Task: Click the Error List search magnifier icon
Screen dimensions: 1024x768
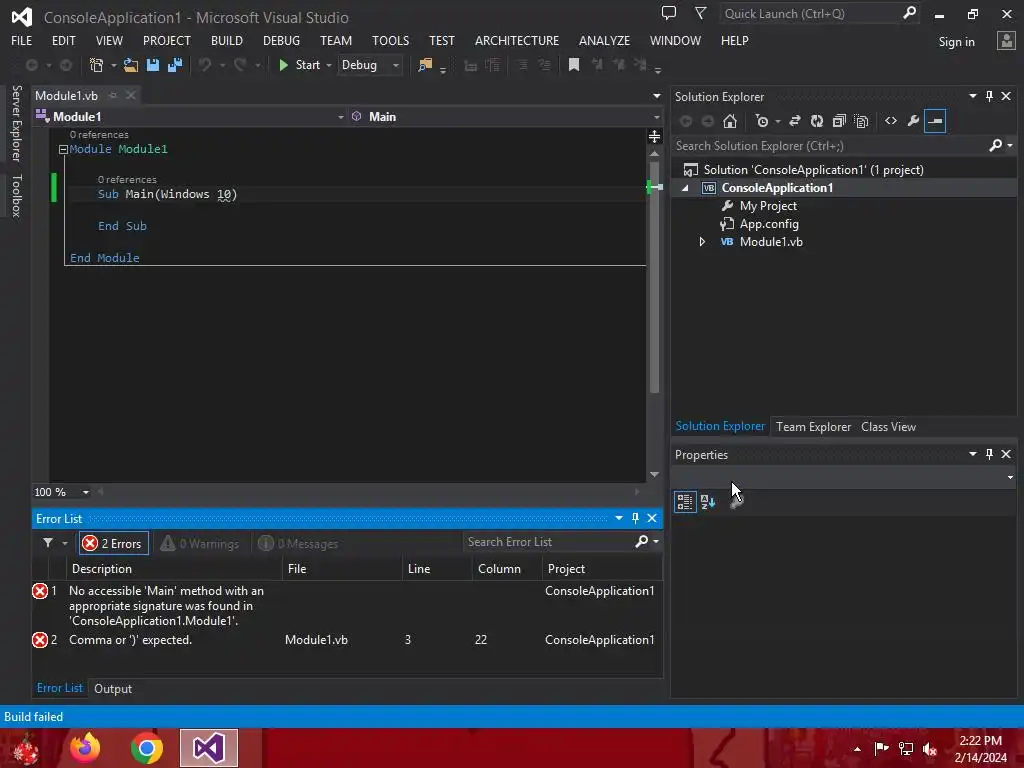Action: point(641,541)
